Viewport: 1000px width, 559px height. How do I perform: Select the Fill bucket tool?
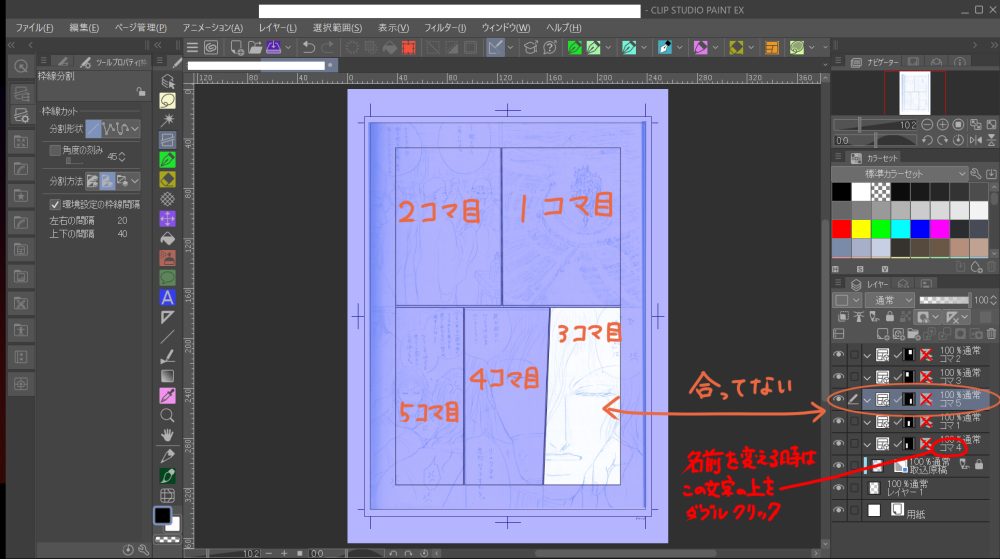point(167,238)
